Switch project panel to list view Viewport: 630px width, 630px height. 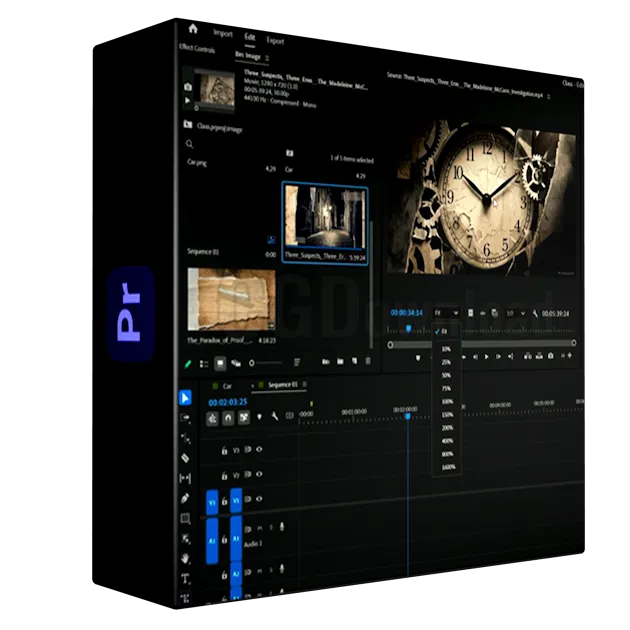coord(204,364)
